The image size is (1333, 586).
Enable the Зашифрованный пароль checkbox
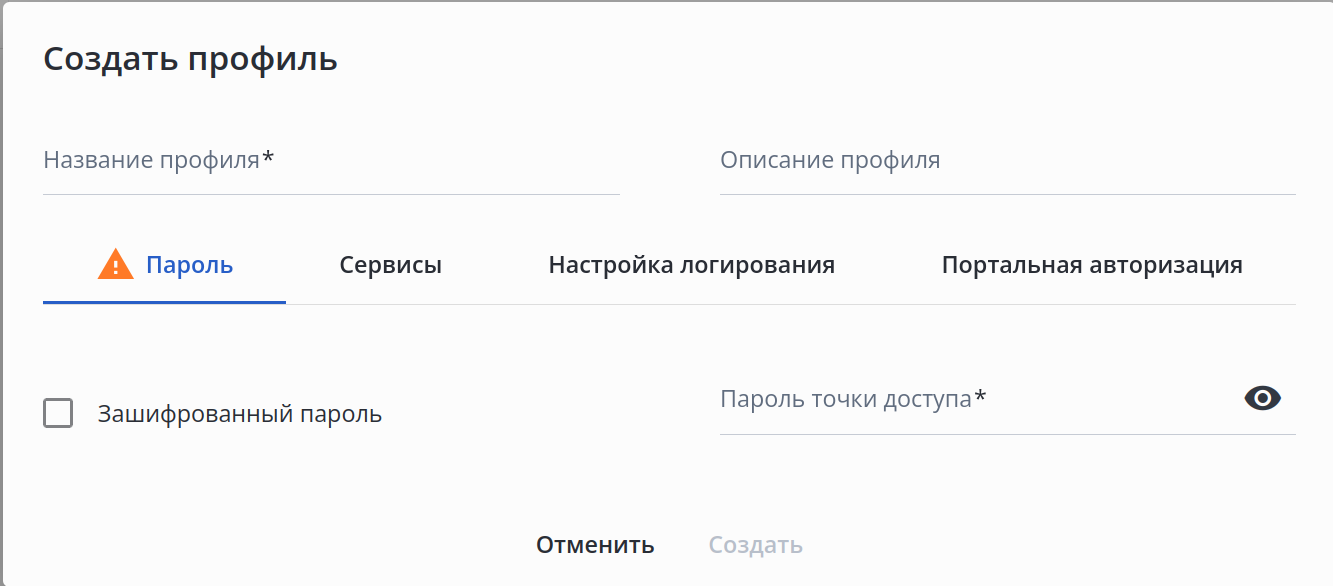pos(58,413)
